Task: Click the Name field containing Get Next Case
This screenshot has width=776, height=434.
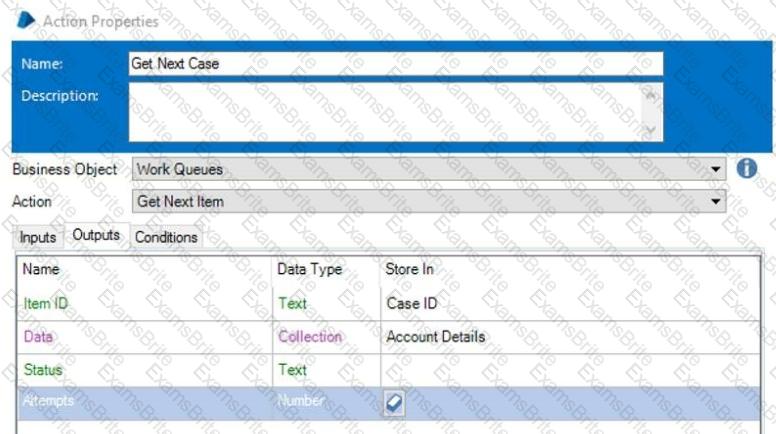Action: (x=395, y=64)
